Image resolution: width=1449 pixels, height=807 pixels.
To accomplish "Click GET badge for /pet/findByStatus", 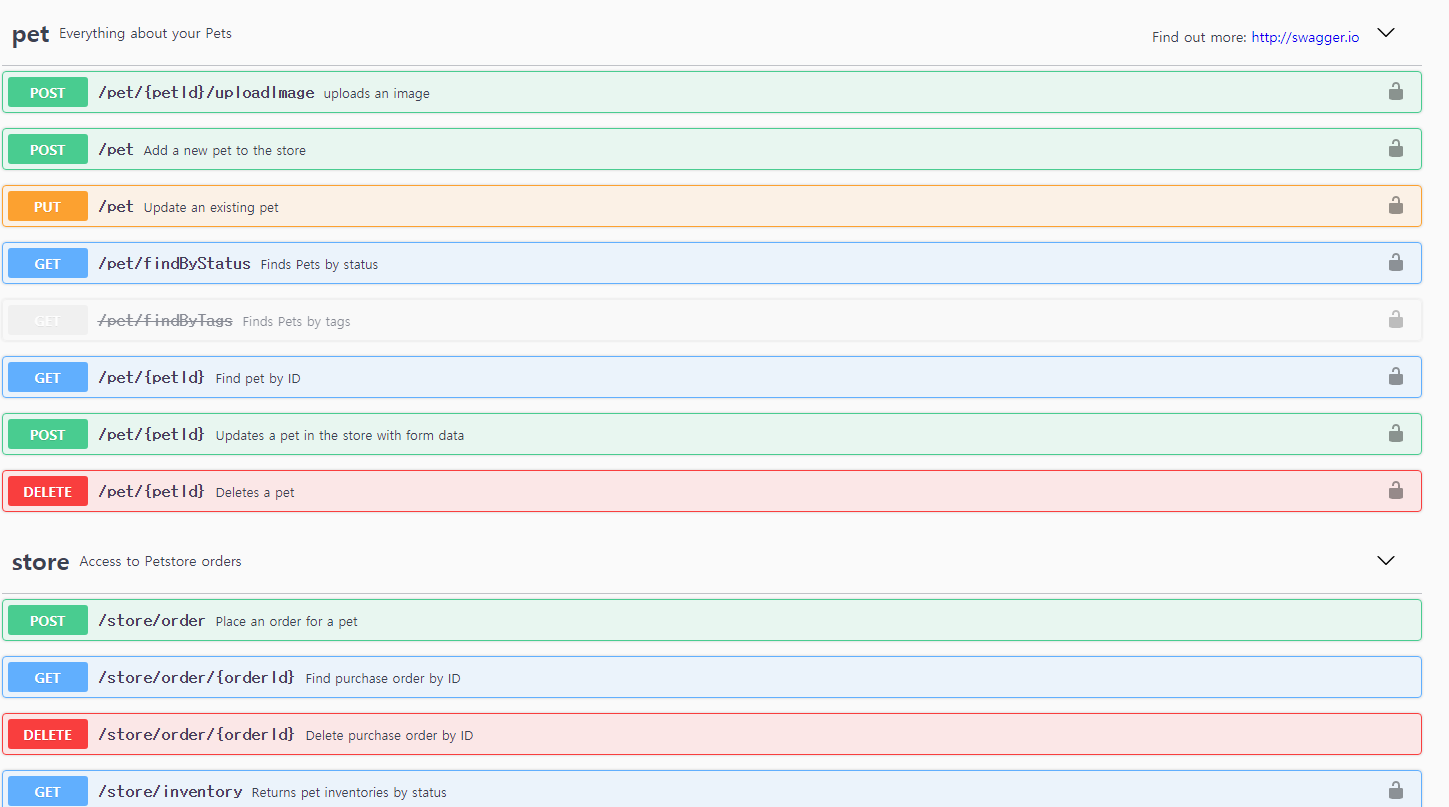I will pyautogui.click(x=48, y=263).
